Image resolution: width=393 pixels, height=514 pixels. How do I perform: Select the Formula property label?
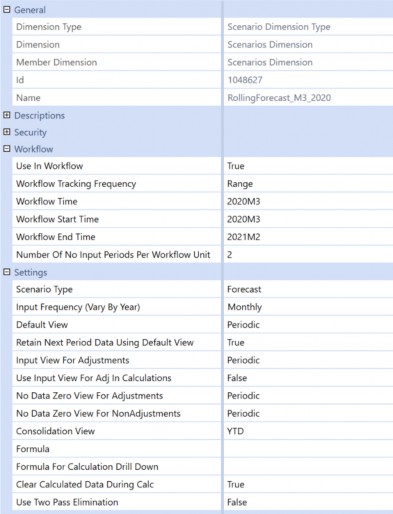[33, 449]
